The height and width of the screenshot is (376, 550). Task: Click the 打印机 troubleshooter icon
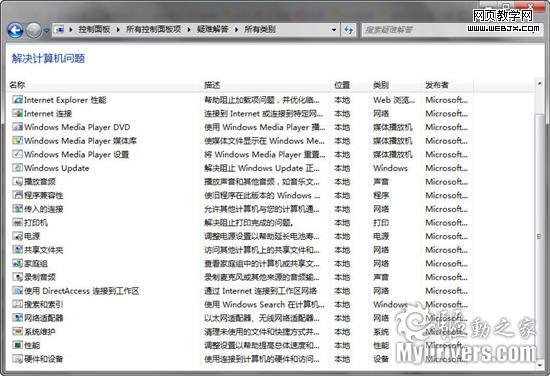[18, 223]
